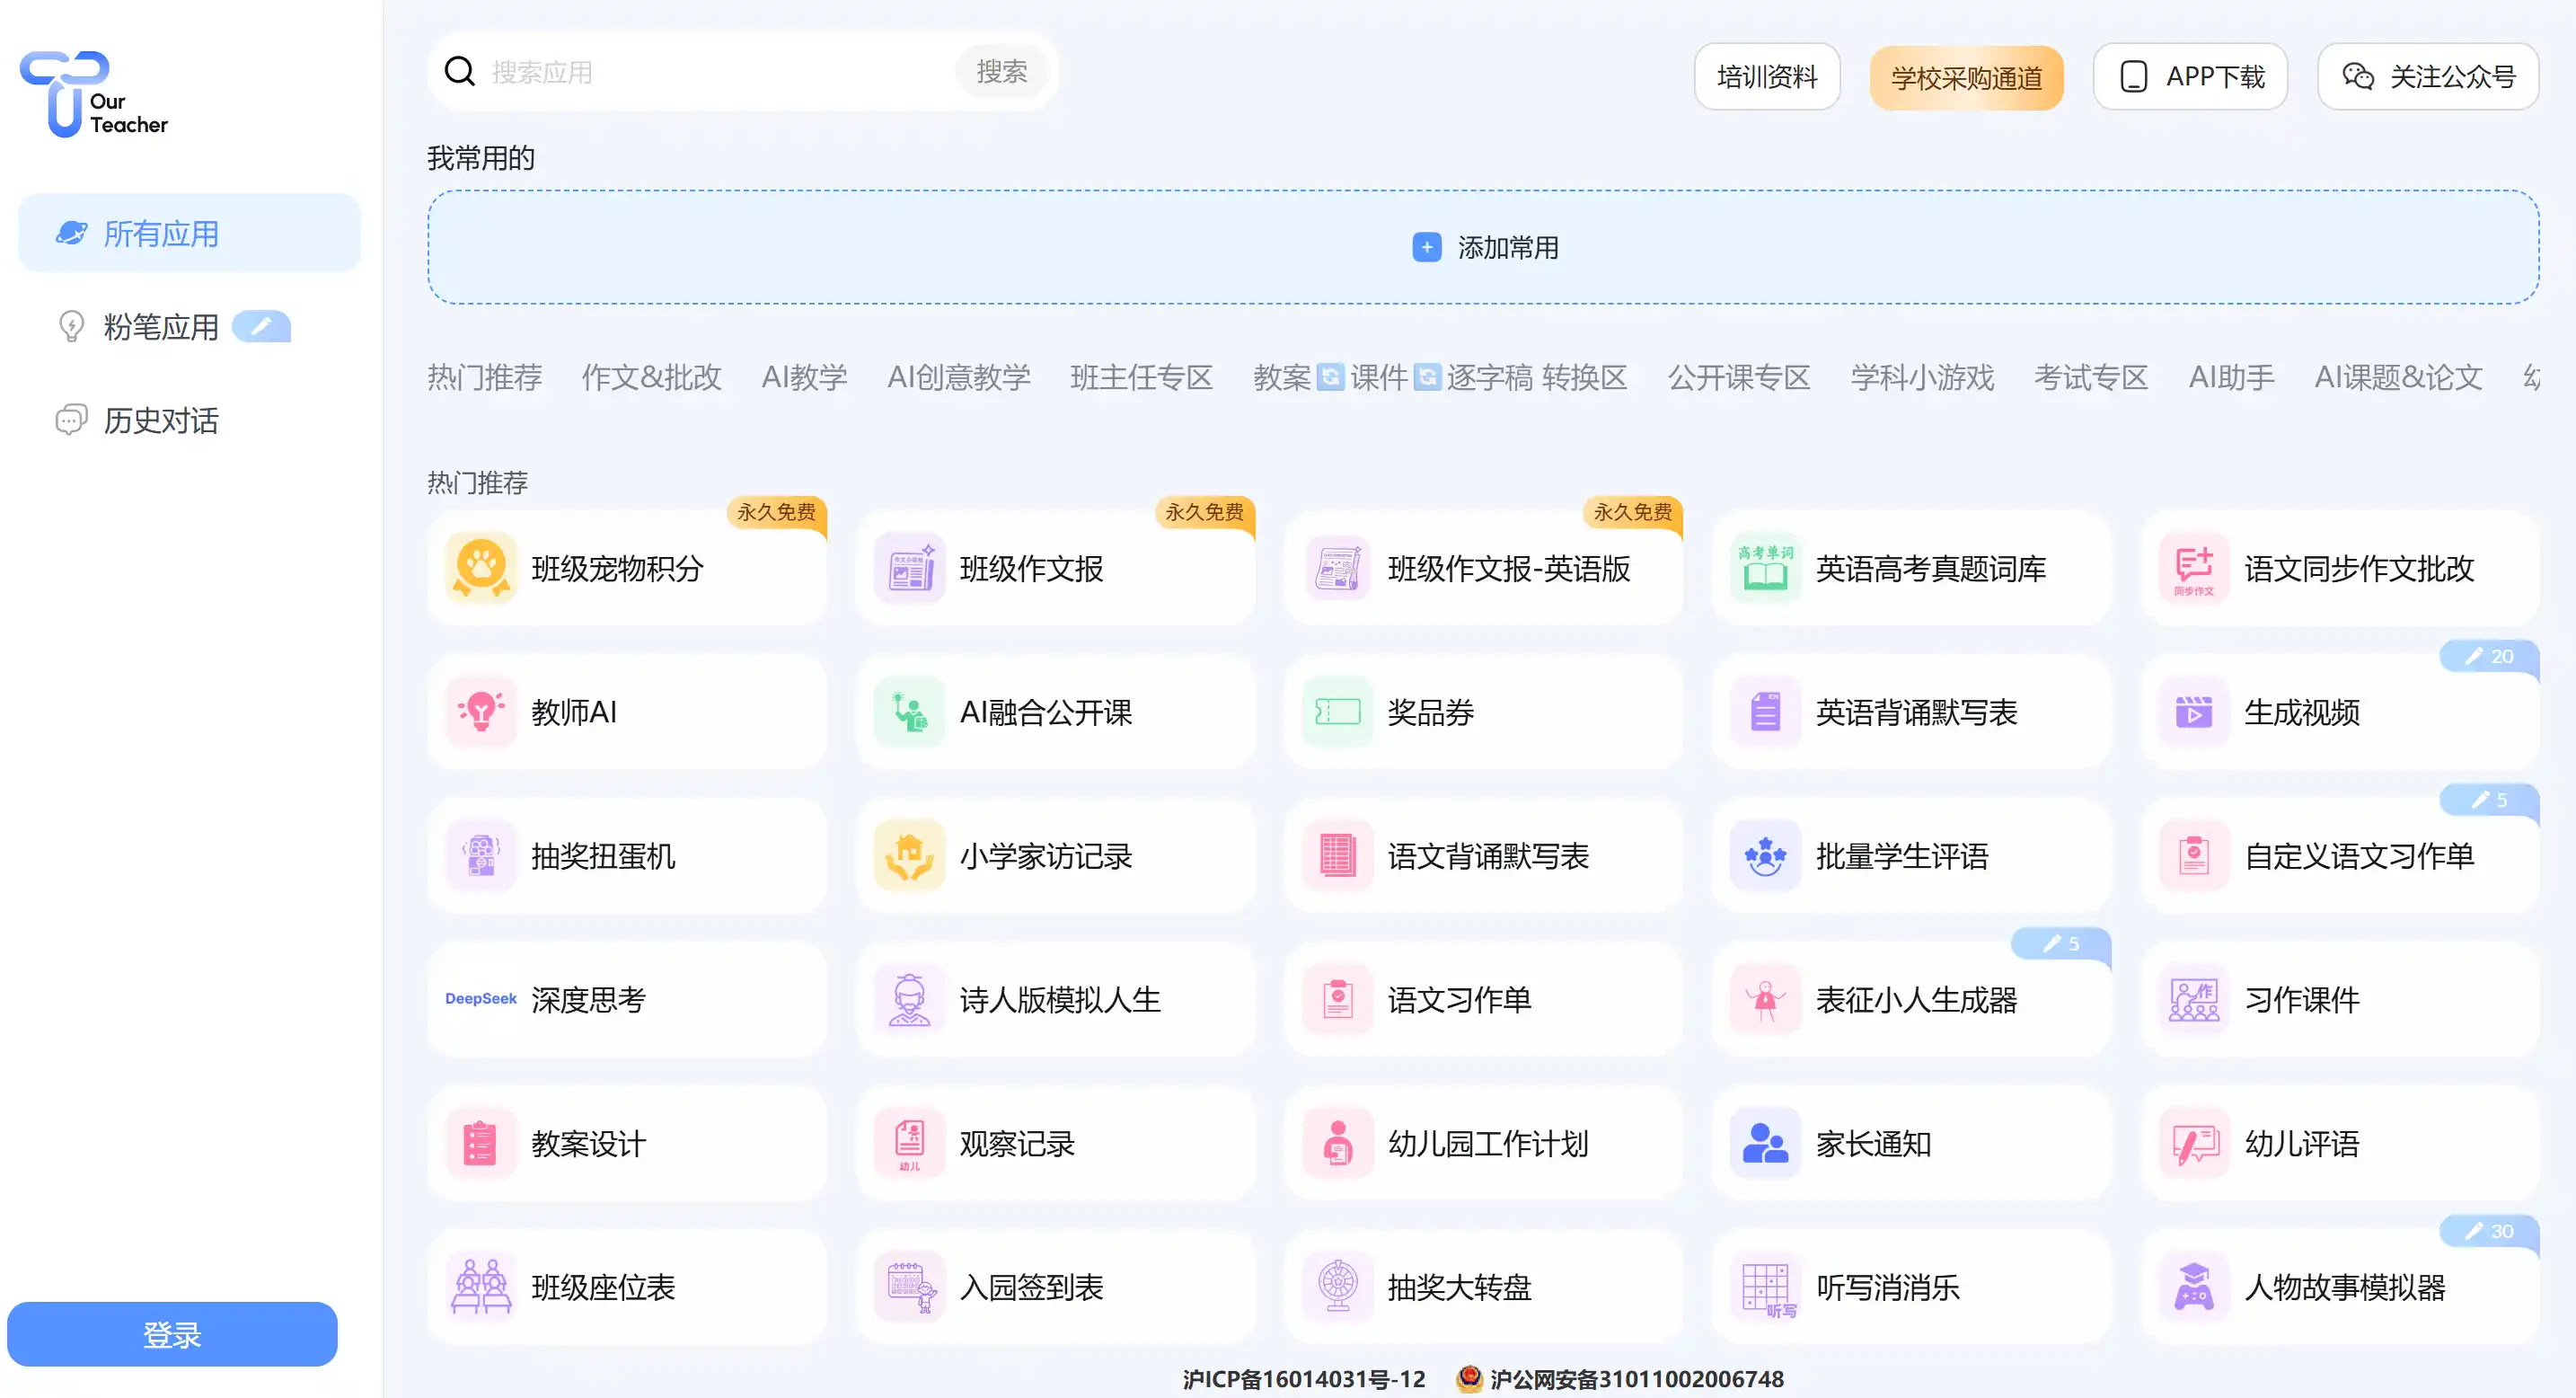Click the 小学家访记录 house icon

click(909, 856)
